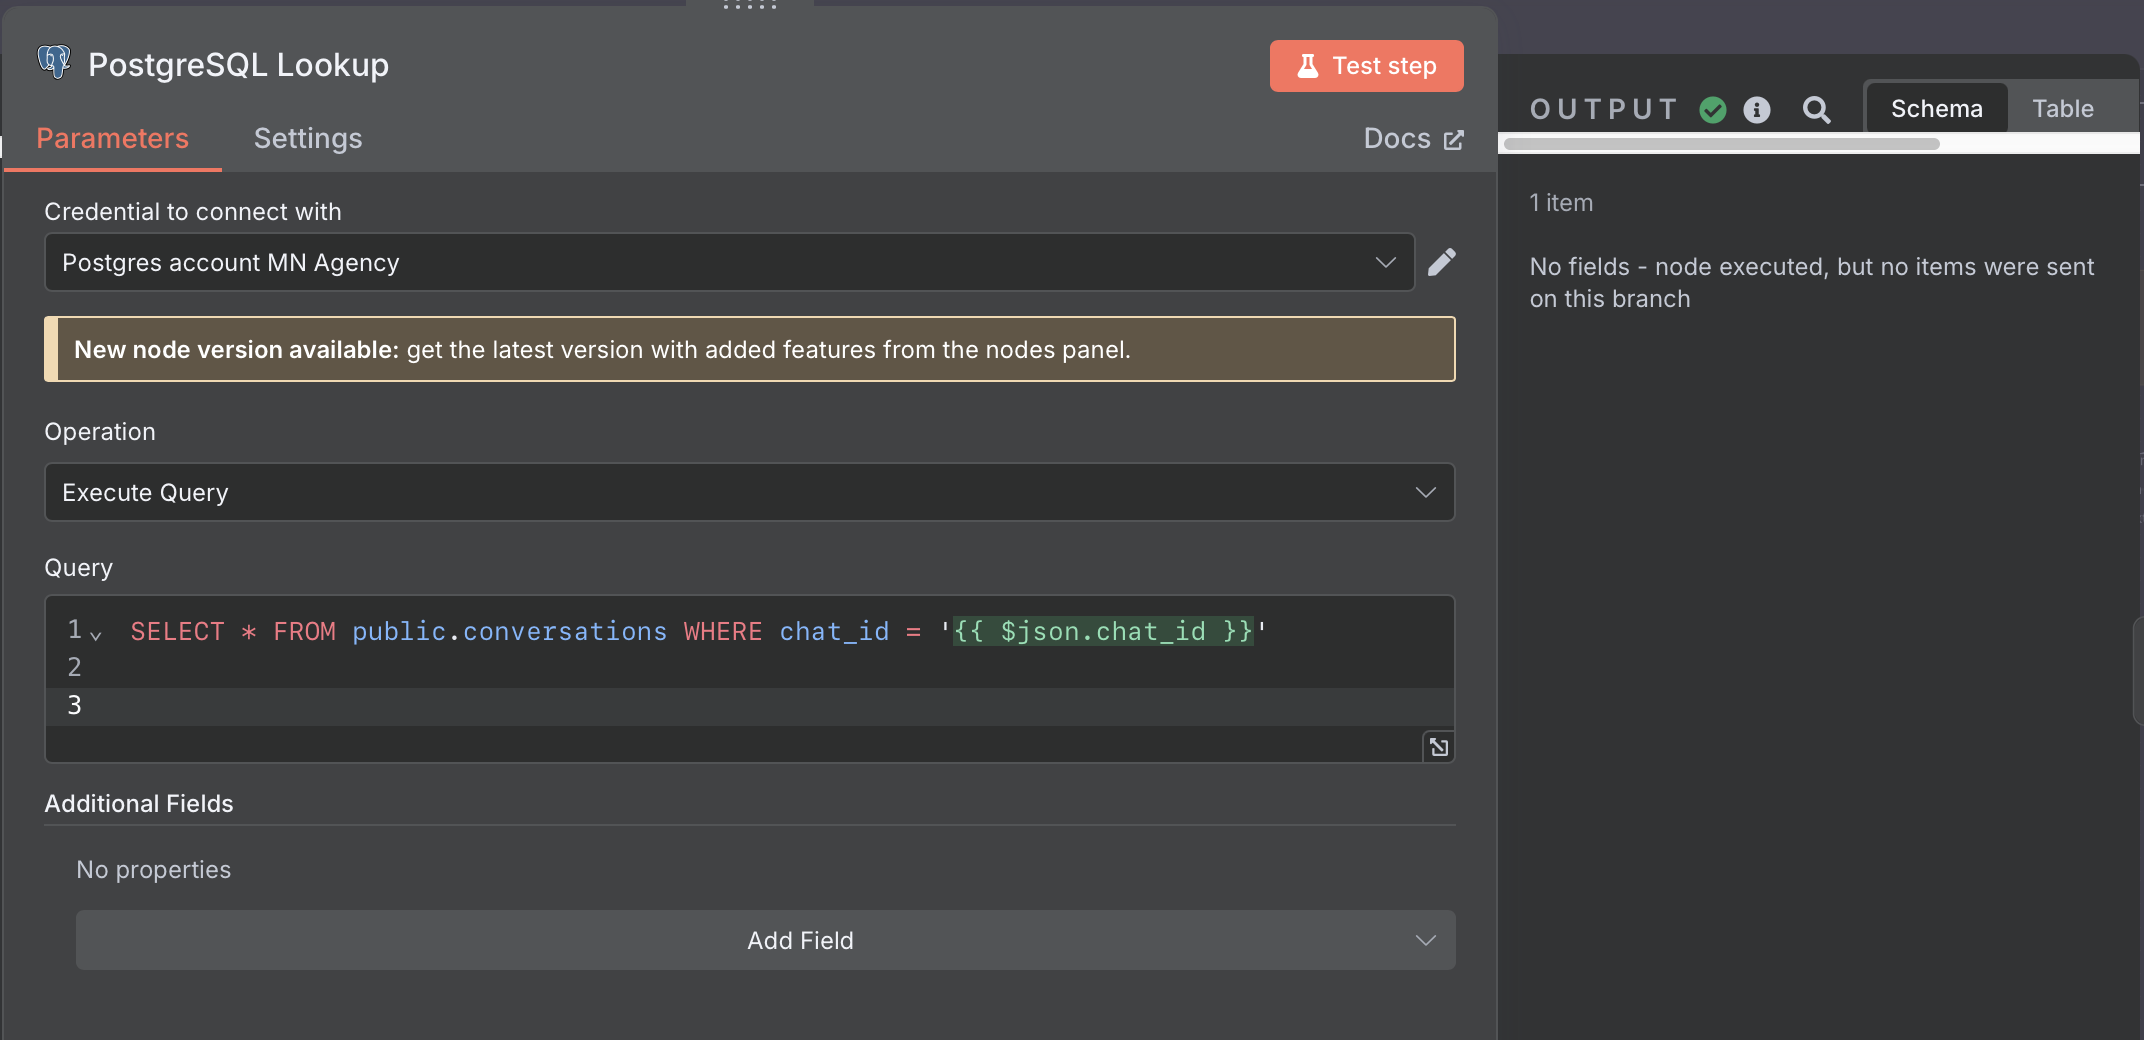
Task: Click the 'No fields - node executed' message
Action: coord(1811,283)
